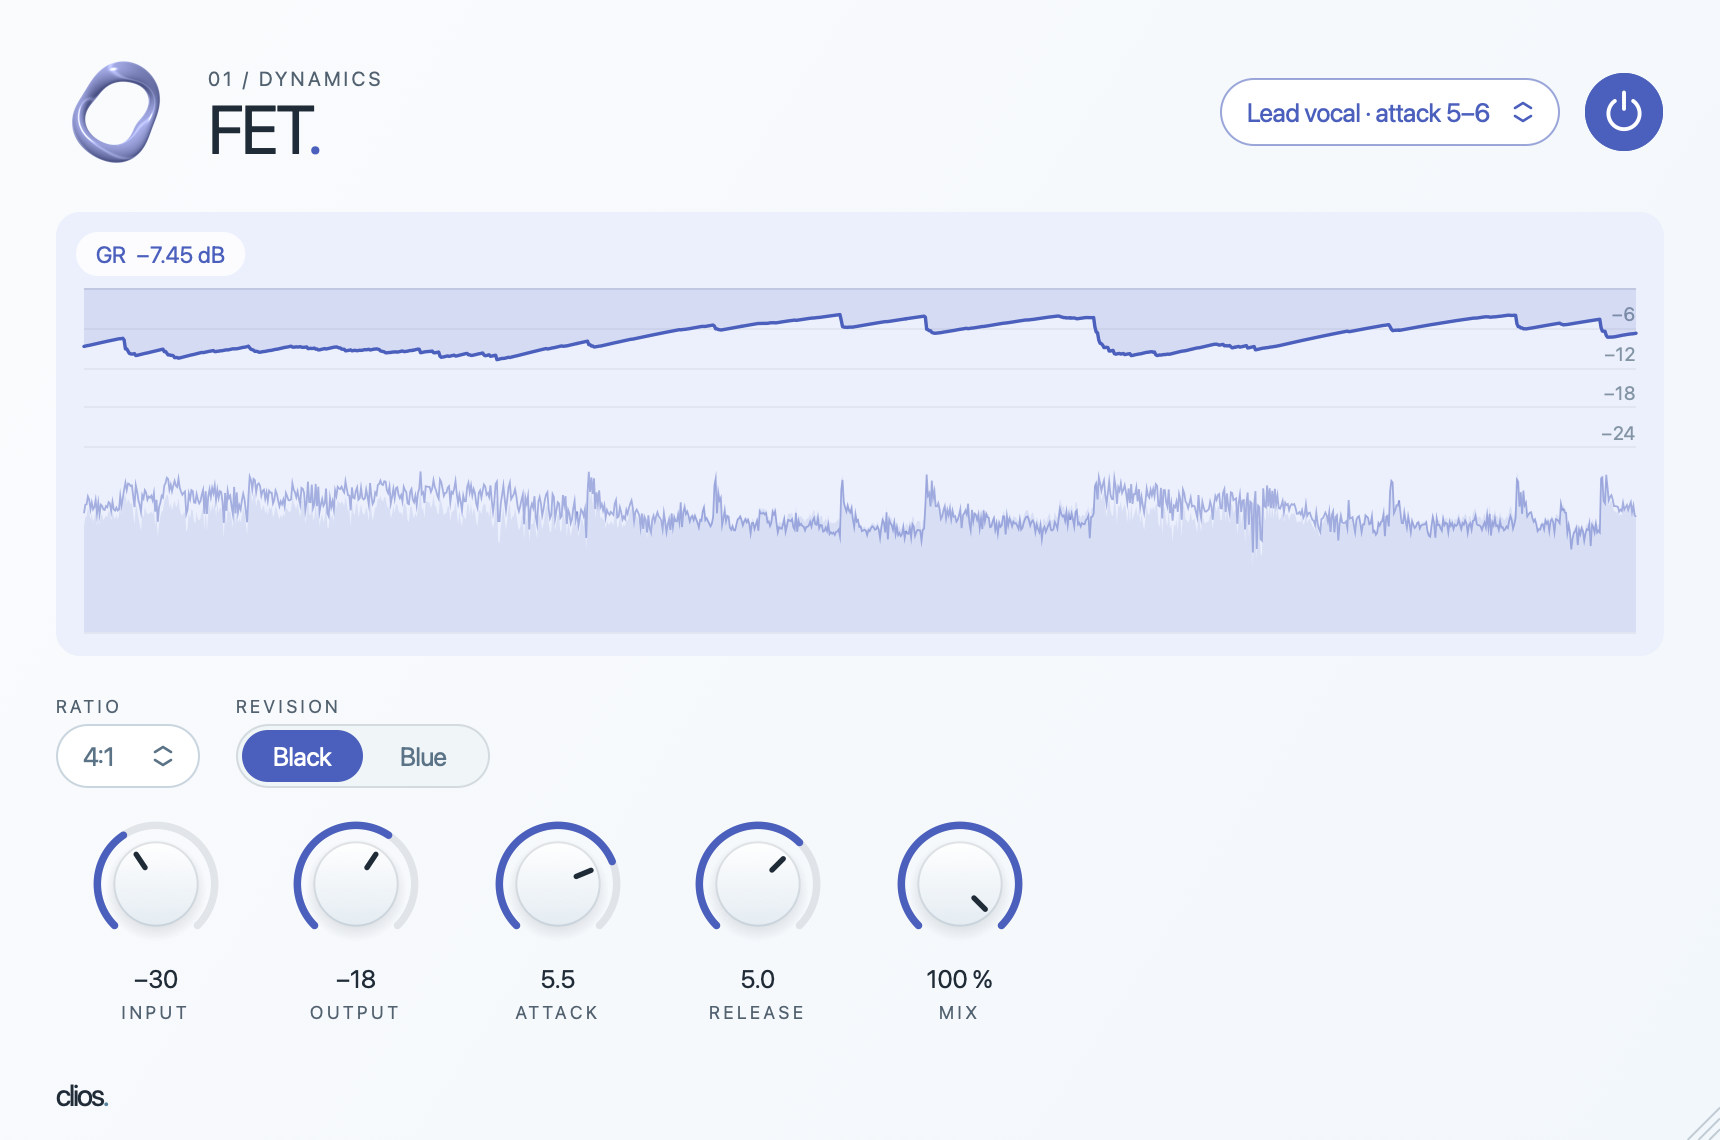
Task: Open the 4:1 ratio dropdown
Action: point(128,756)
